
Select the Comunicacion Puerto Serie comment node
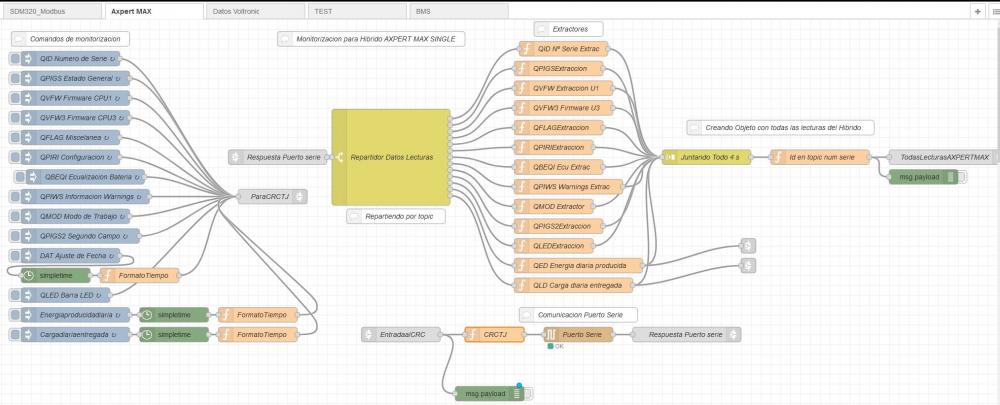click(578, 314)
